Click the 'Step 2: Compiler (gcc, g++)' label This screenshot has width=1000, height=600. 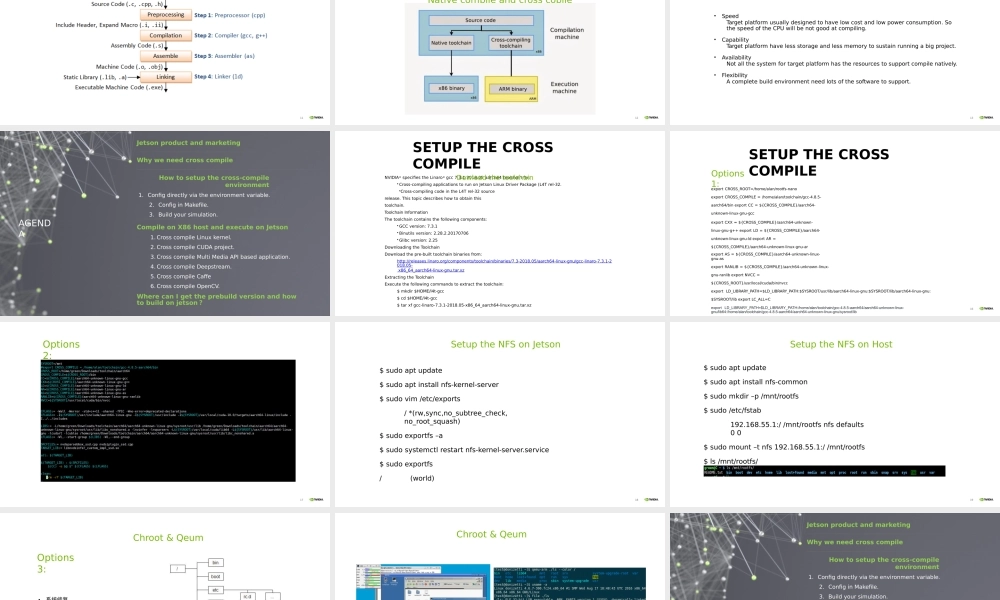231,36
